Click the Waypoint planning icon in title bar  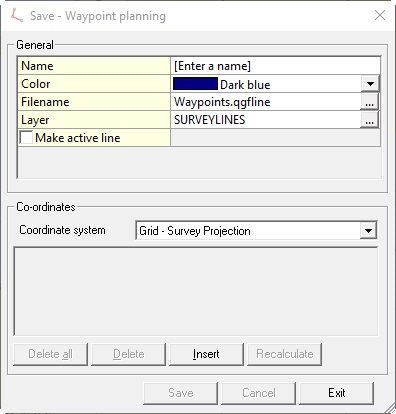pos(16,16)
